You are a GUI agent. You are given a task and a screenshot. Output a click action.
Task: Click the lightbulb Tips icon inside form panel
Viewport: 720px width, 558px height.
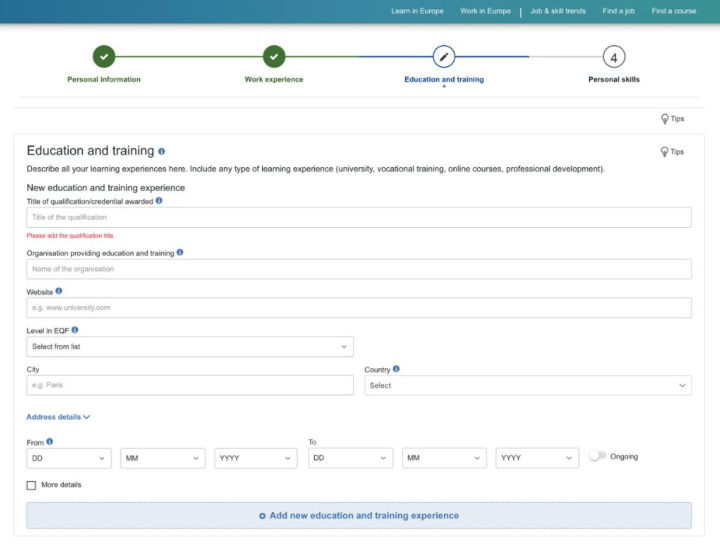click(x=666, y=152)
